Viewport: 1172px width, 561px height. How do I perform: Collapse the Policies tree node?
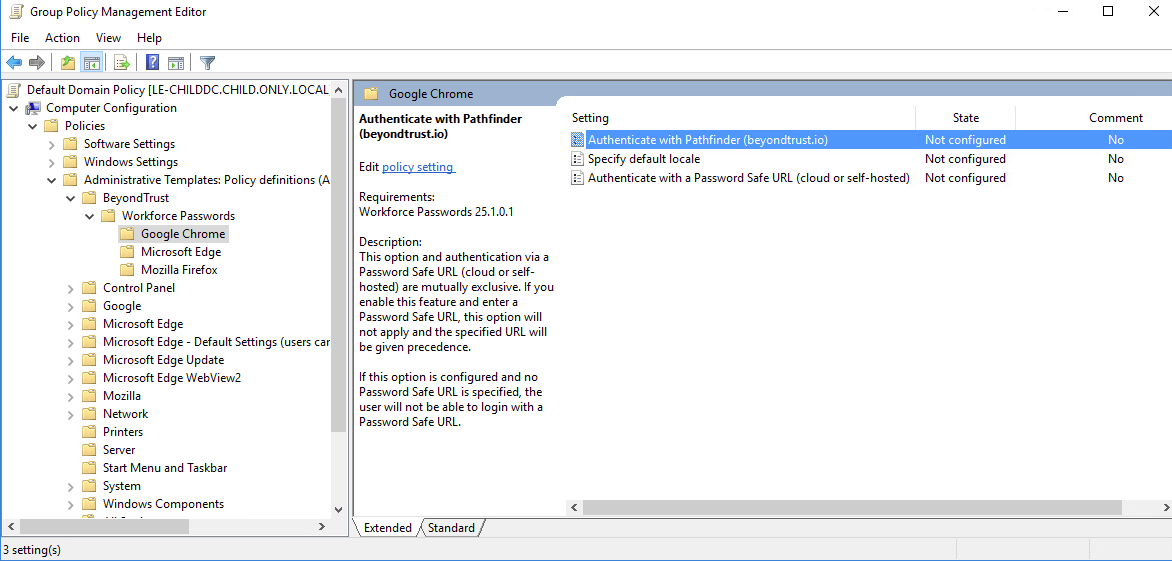pos(32,125)
